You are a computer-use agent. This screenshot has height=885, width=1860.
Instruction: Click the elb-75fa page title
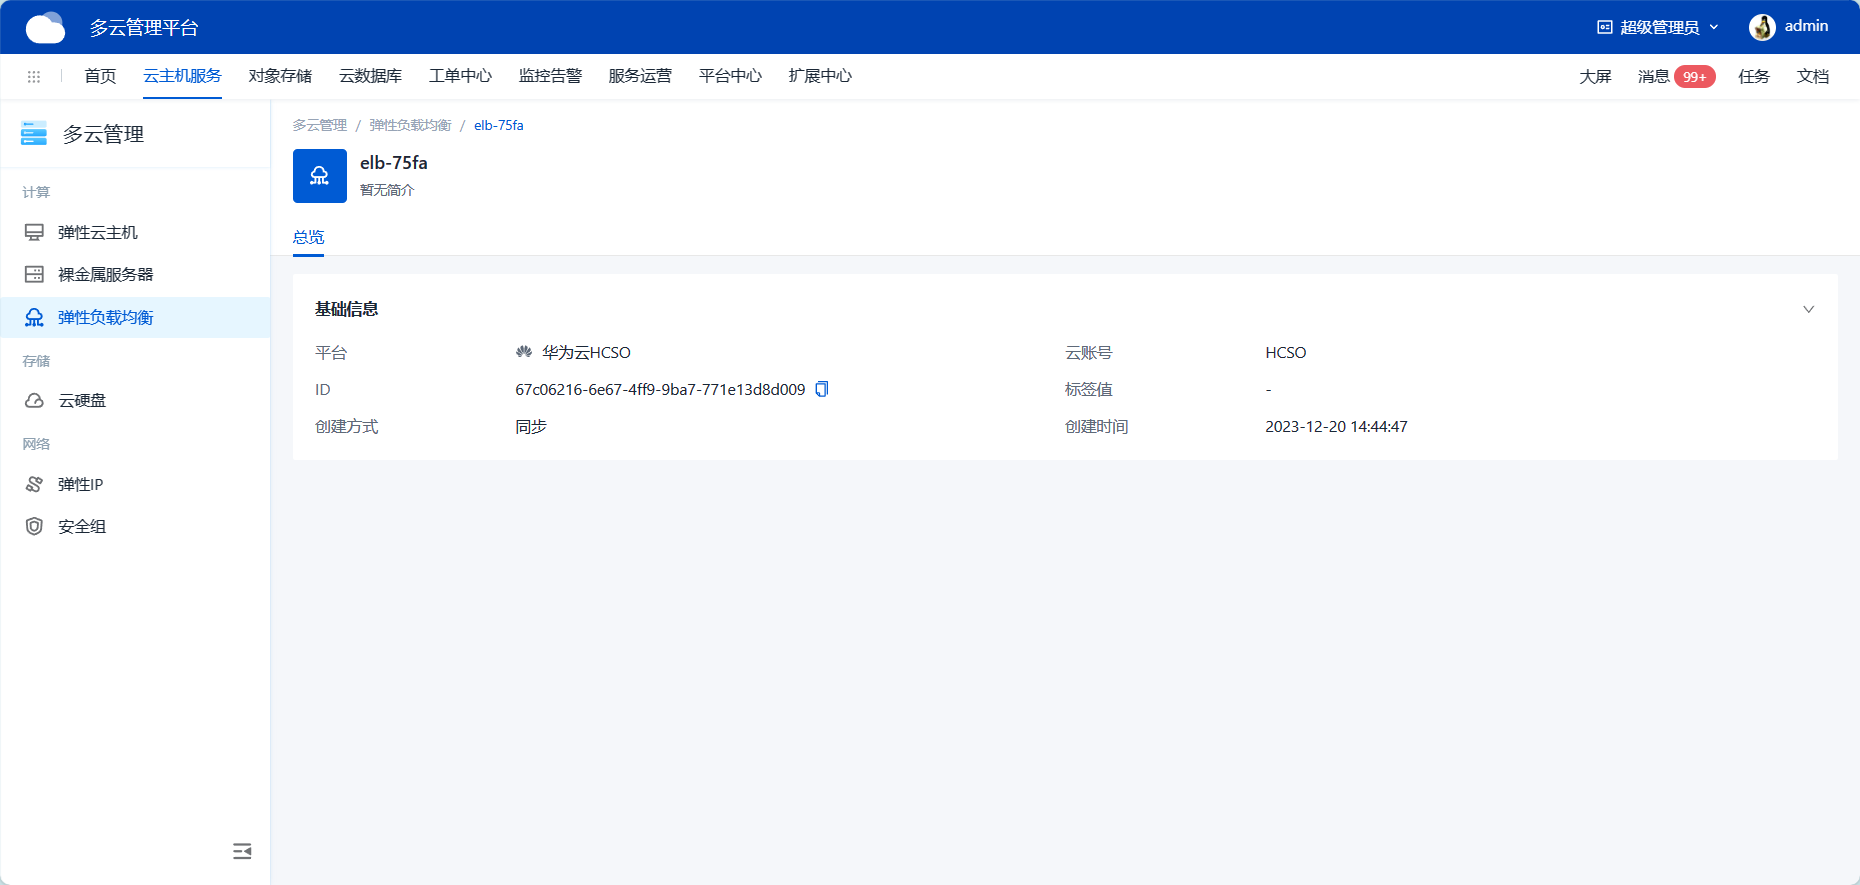[x=394, y=162]
